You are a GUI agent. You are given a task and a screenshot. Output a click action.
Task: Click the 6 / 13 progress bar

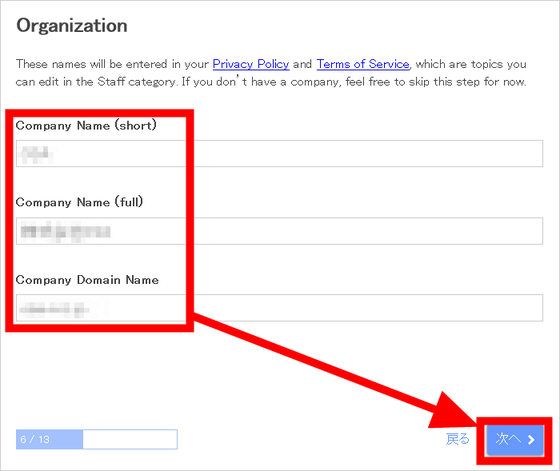pos(97,439)
